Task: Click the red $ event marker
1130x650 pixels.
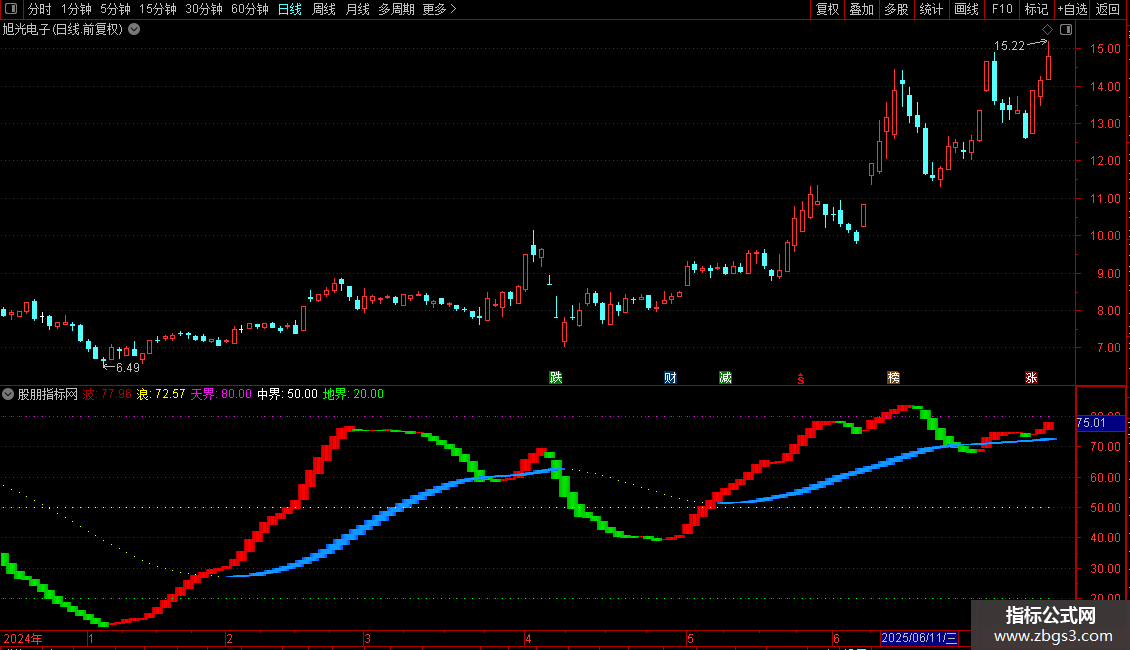Action: [x=801, y=378]
